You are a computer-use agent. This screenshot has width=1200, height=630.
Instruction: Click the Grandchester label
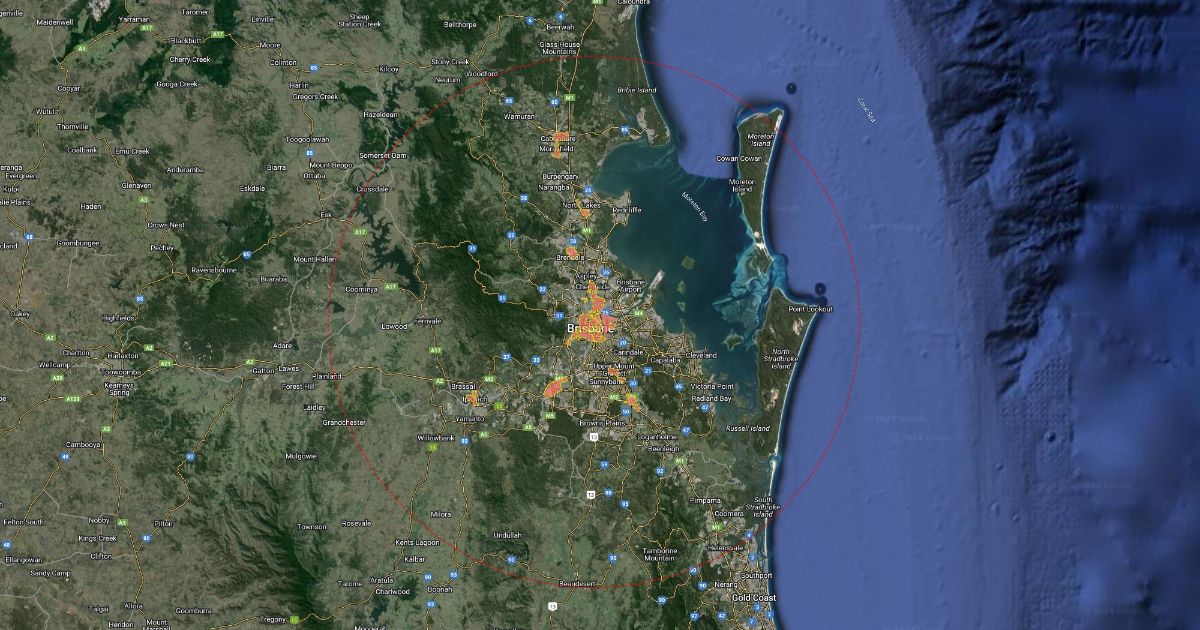pos(344,422)
